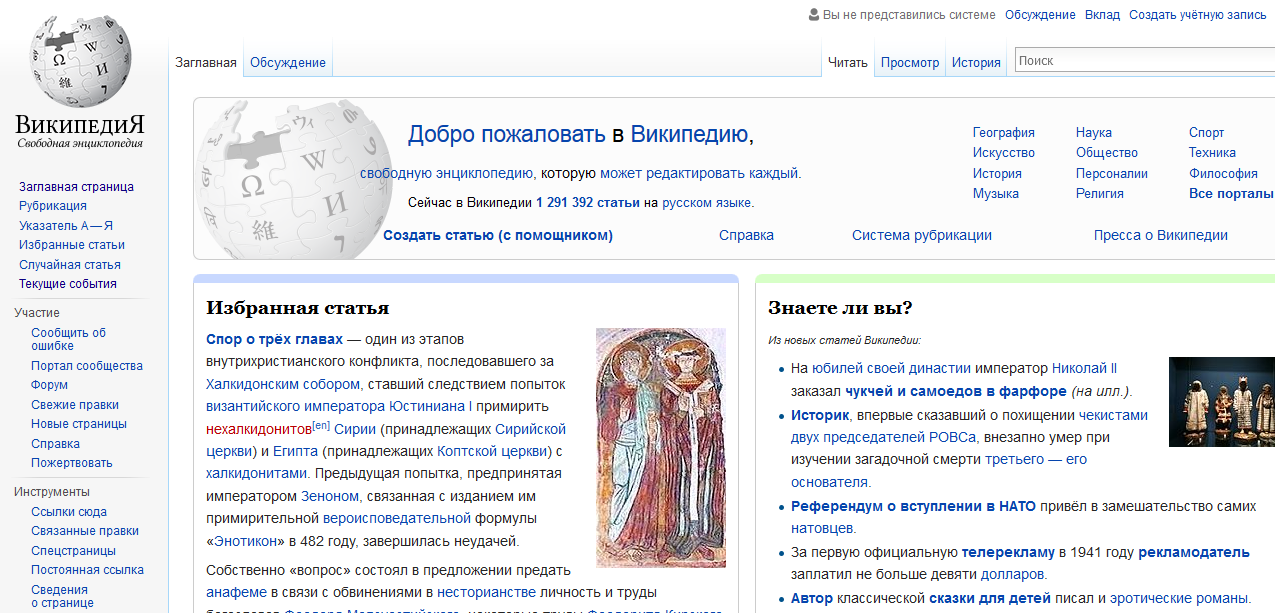Click Создать статью (с помощником)
The image size is (1275, 613).
(x=498, y=236)
